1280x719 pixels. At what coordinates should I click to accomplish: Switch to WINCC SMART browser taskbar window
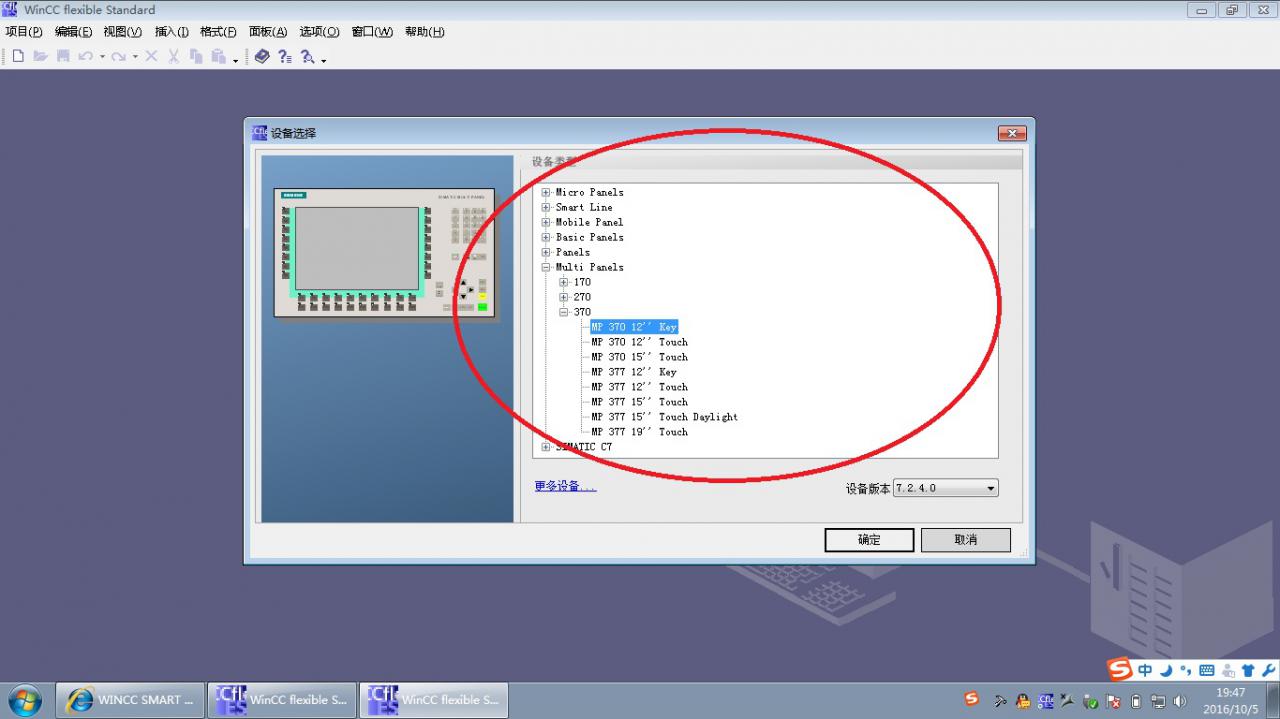130,700
